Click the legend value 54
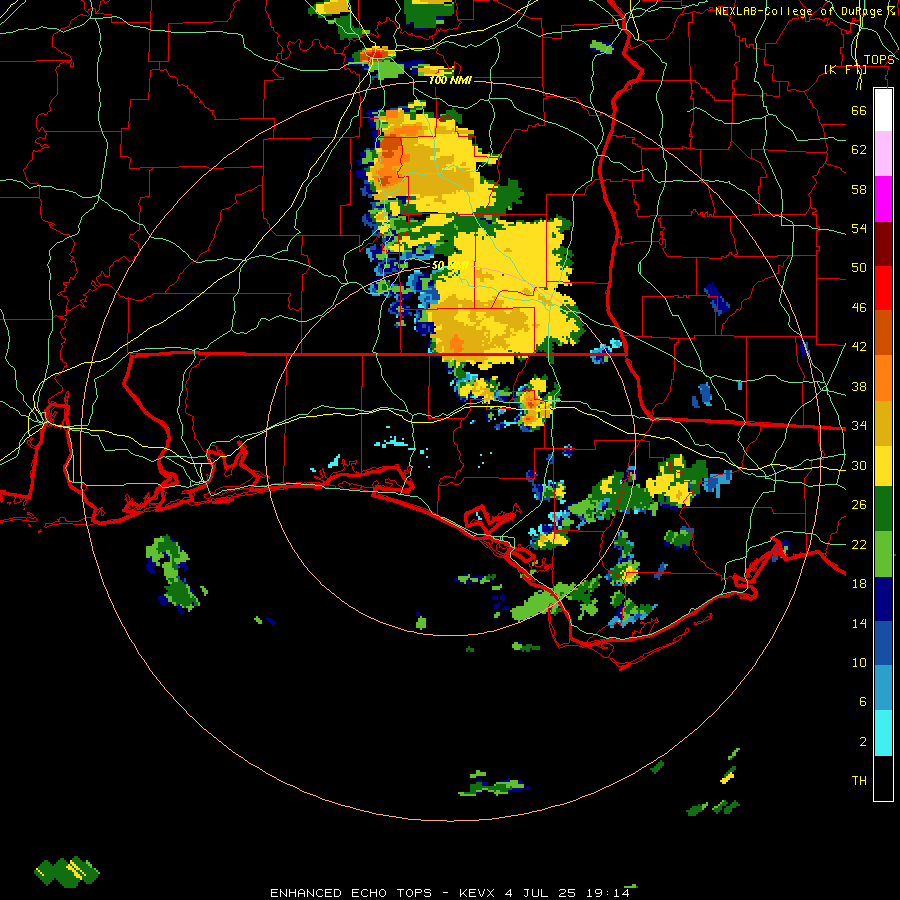This screenshot has height=900, width=900. (x=859, y=228)
